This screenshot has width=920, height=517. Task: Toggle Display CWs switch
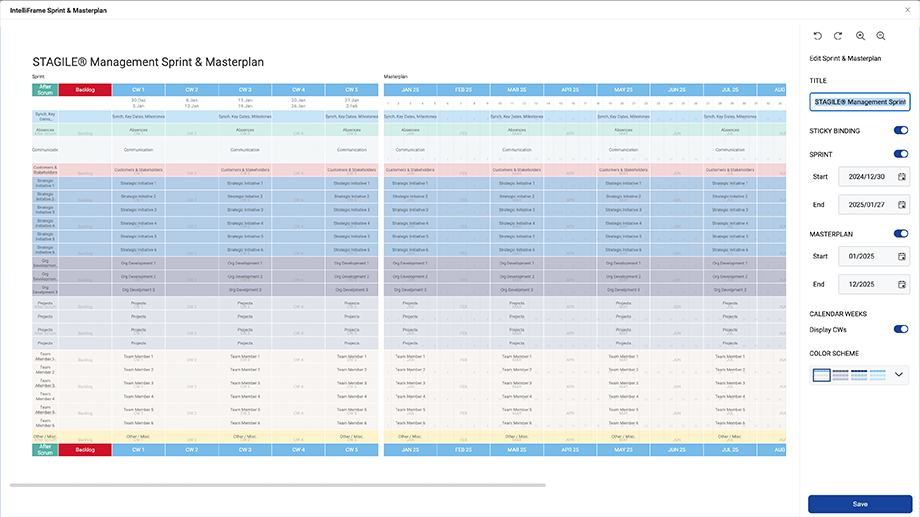[x=901, y=329]
